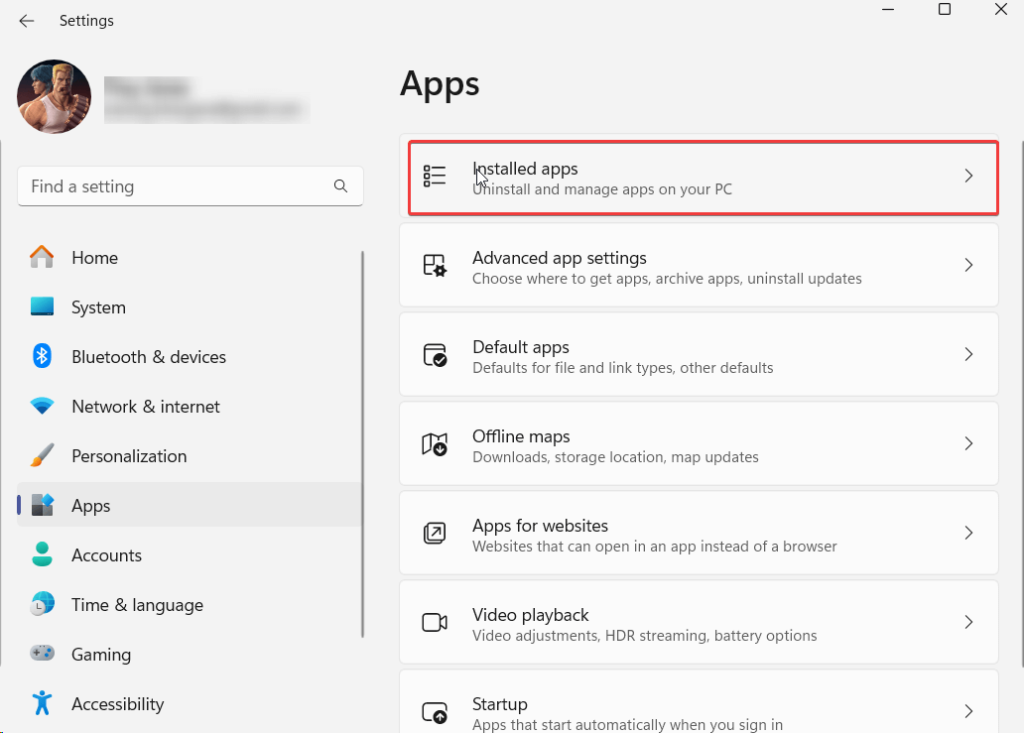The height and width of the screenshot is (733, 1024).
Task: Click the Find a setting search box
Action: pos(175,186)
